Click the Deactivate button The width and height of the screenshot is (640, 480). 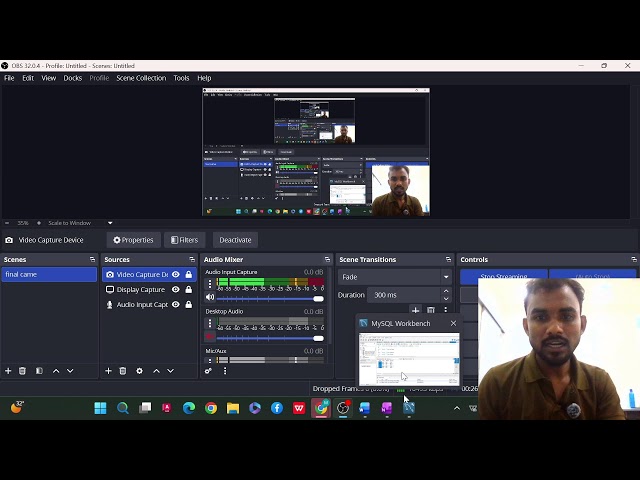[x=235, y=240]
